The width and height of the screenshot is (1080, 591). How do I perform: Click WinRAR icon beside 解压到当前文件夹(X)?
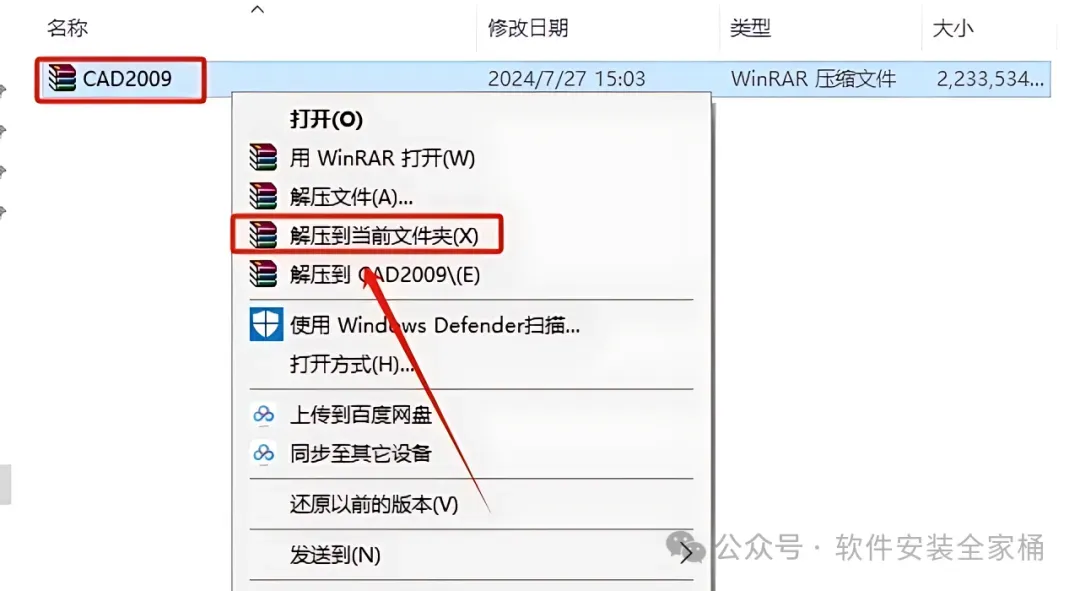click(x=263, y=236)
